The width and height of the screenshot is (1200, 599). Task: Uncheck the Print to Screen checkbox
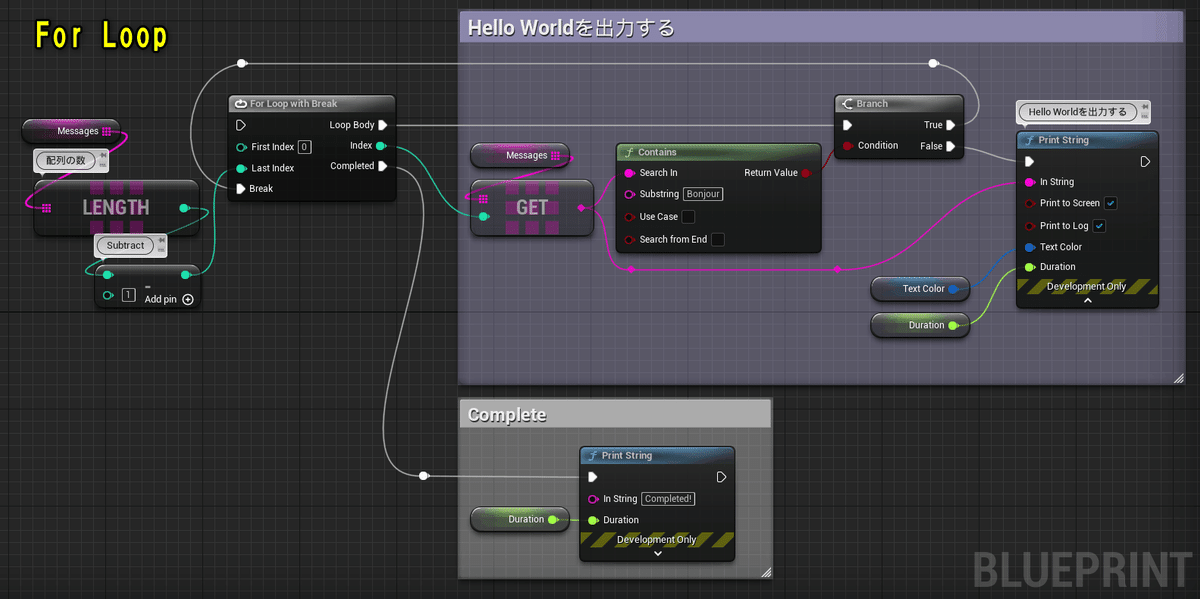(x=1111, y=203)
